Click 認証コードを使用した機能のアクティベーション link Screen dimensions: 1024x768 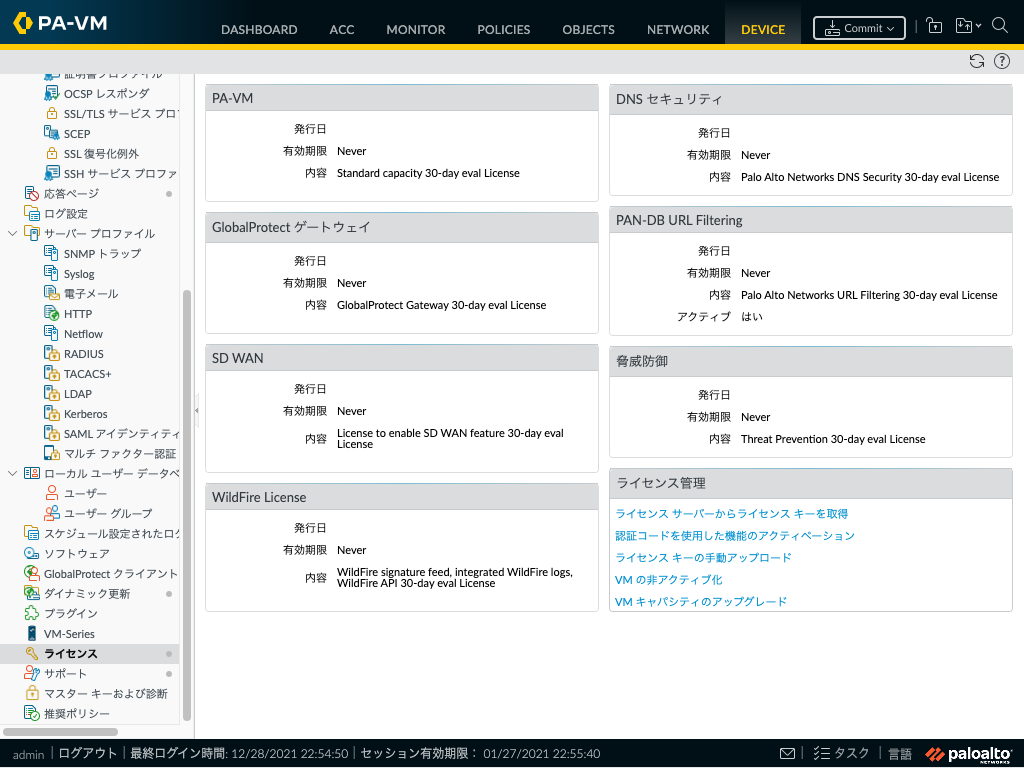(735, 536)
